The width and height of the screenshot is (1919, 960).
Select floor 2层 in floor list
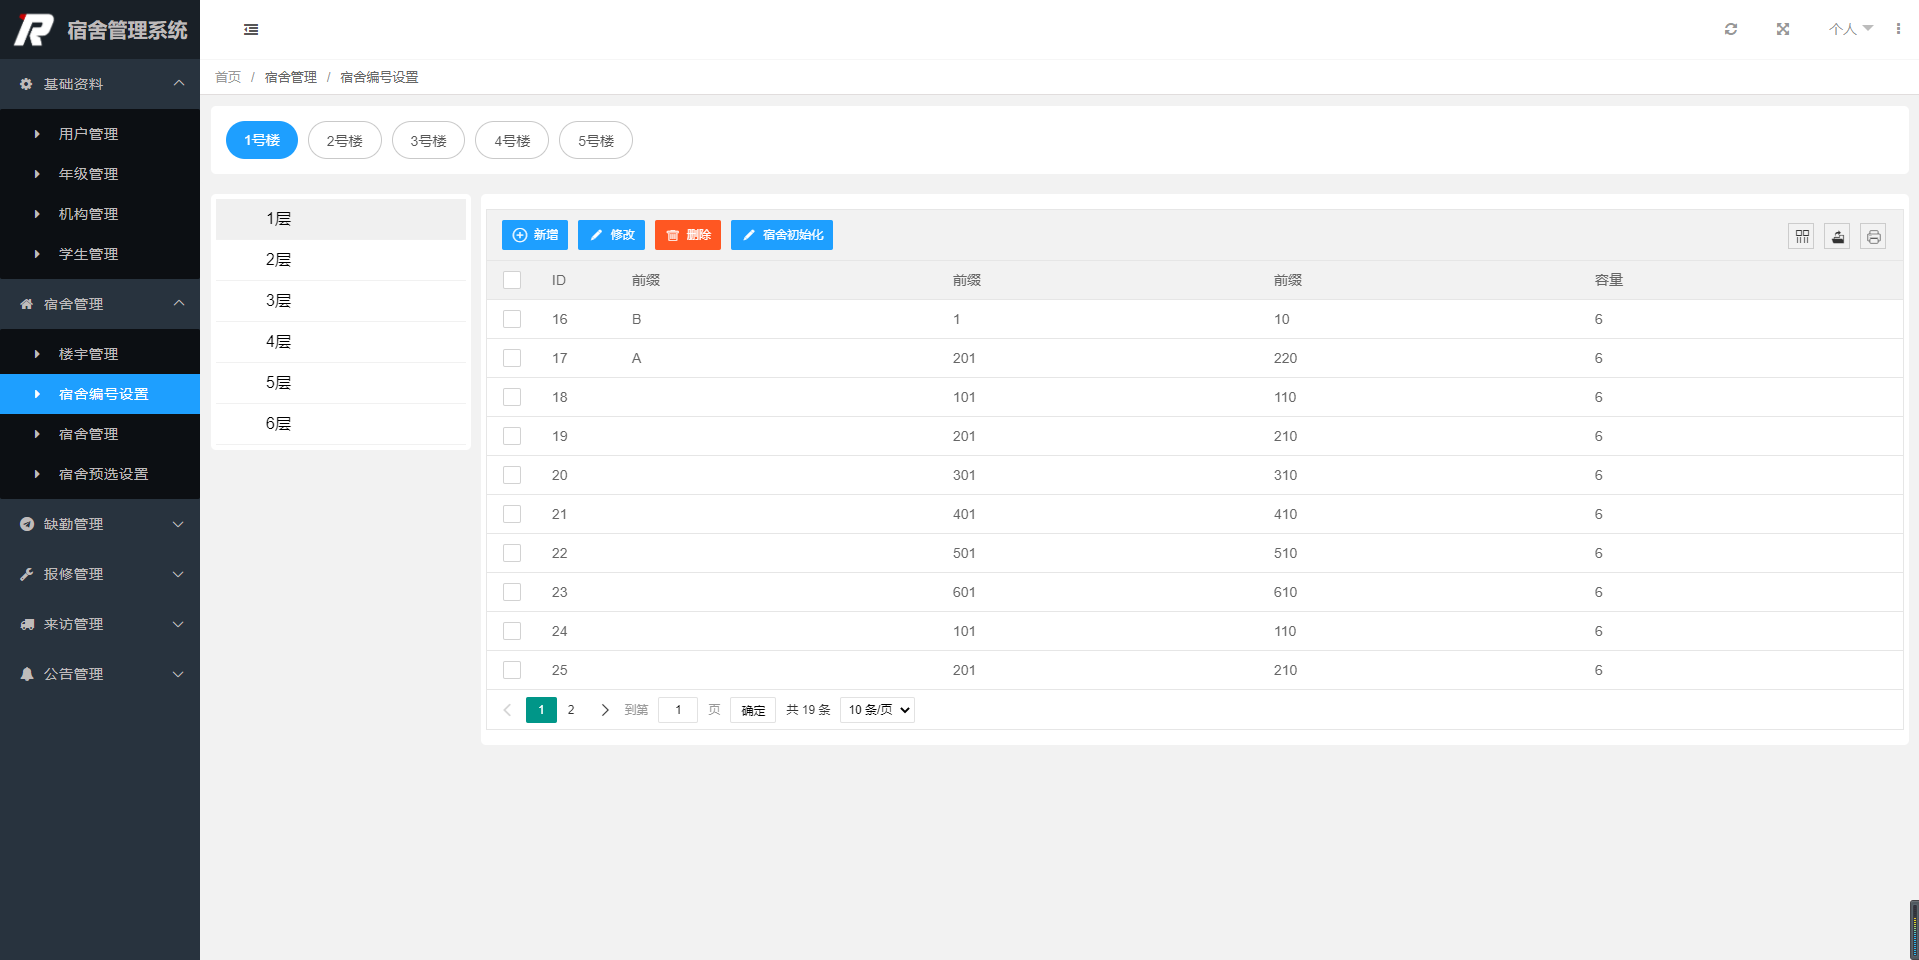(341, 260)
